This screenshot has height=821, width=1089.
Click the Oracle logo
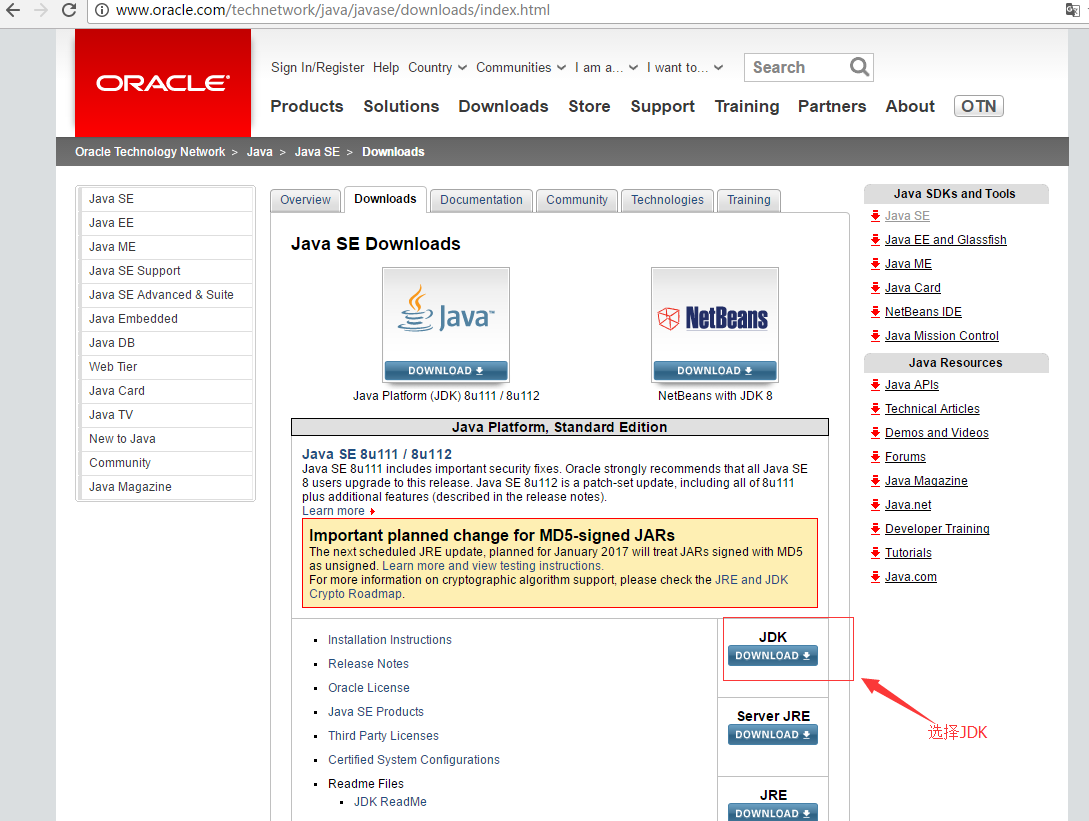[163, 83]
